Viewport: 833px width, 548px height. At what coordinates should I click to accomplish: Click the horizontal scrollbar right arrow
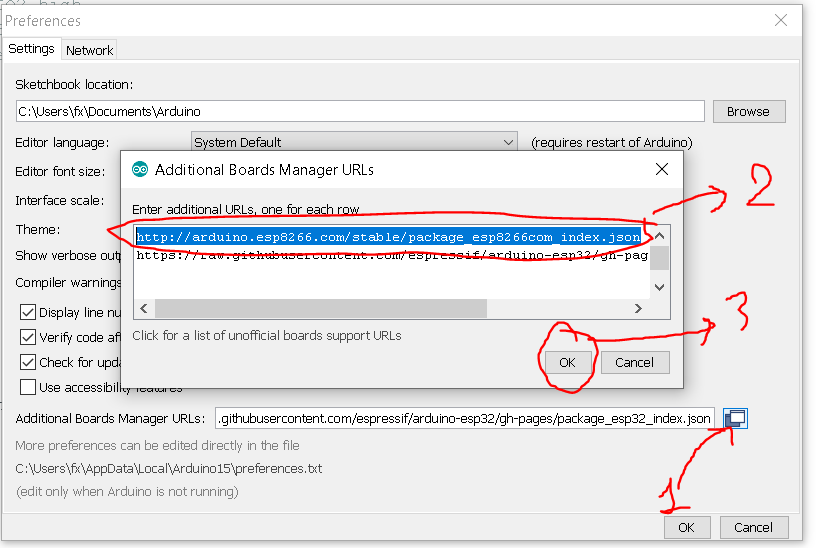(x=639, y=309)
